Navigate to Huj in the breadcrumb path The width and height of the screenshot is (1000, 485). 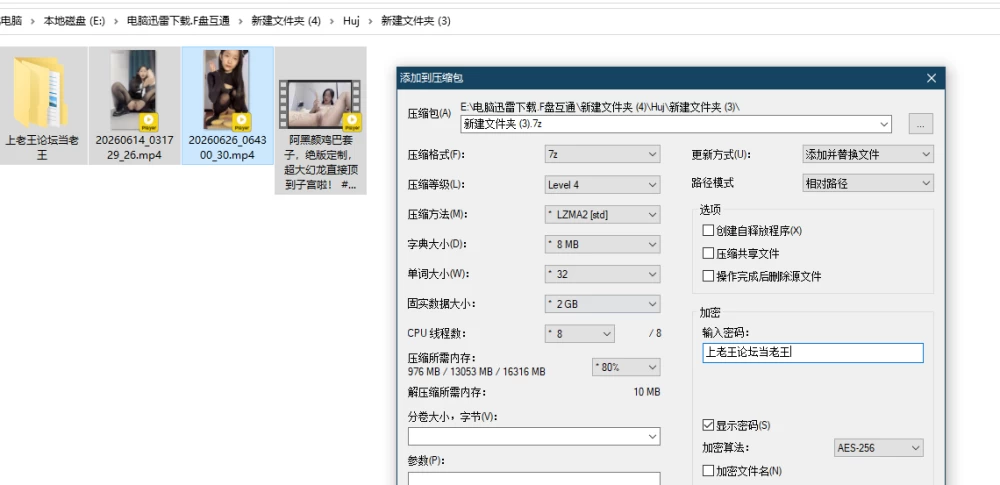351,21
